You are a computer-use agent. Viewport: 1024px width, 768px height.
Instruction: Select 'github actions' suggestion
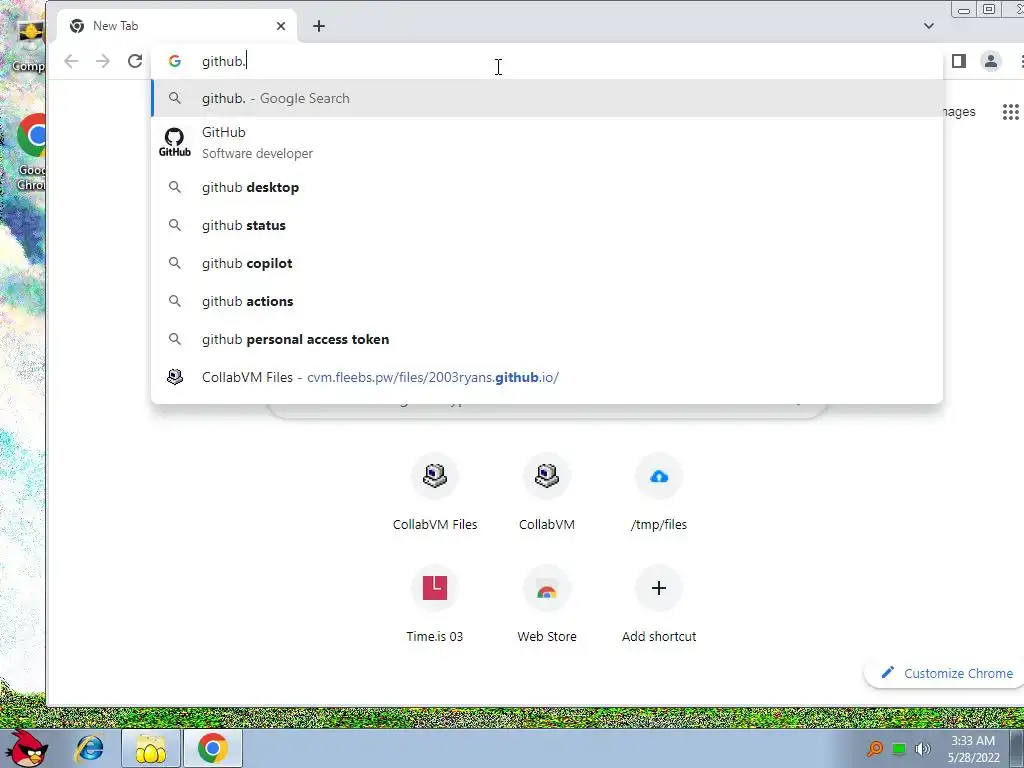tap(547, 301)
